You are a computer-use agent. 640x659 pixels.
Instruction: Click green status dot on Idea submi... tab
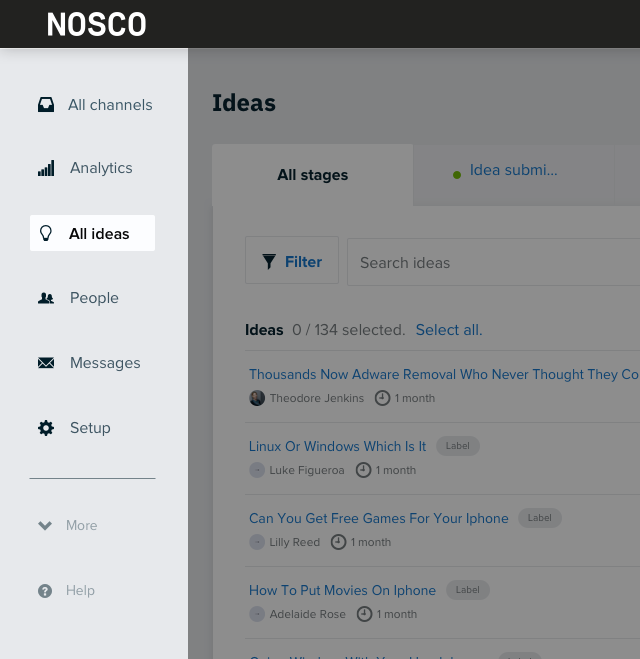pyautogui.click(x=457, y=175)
